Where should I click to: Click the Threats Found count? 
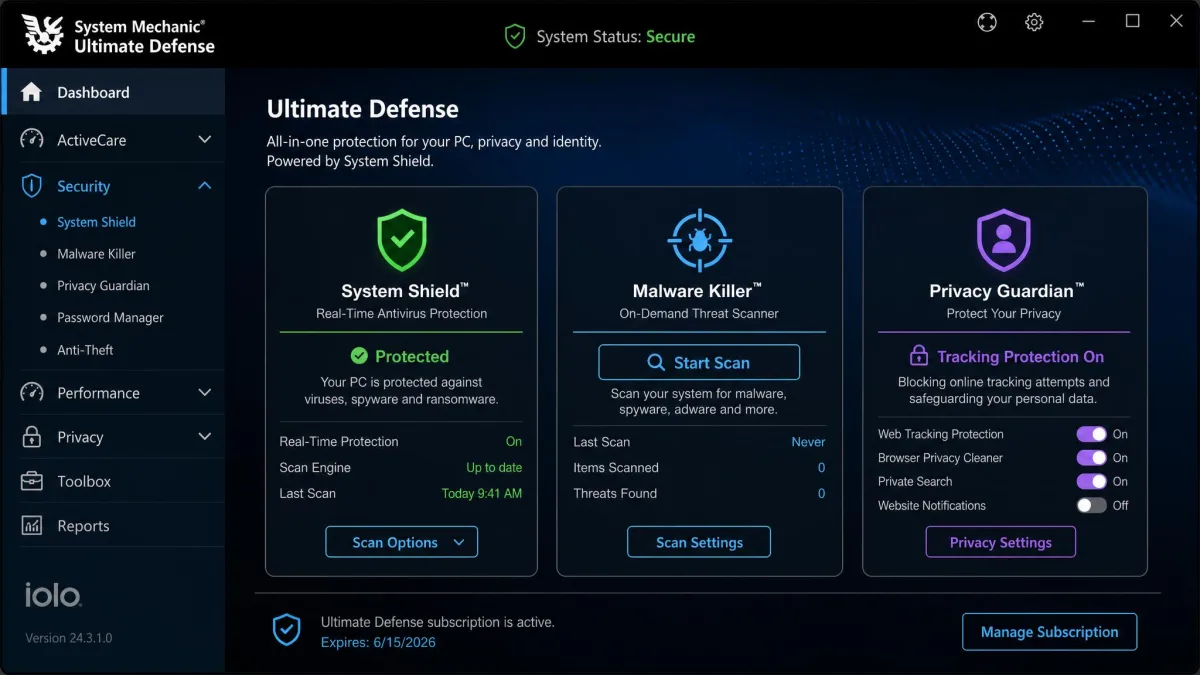(x=822, y=493)
